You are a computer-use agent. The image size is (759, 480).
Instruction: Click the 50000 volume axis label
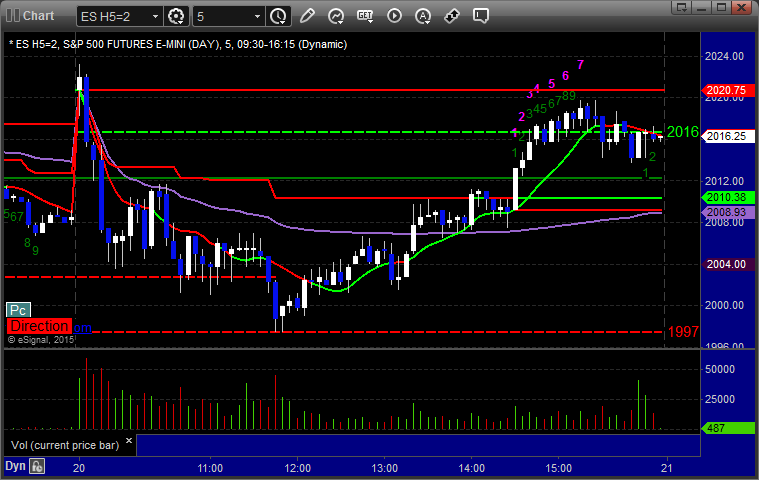click(720, 369)
